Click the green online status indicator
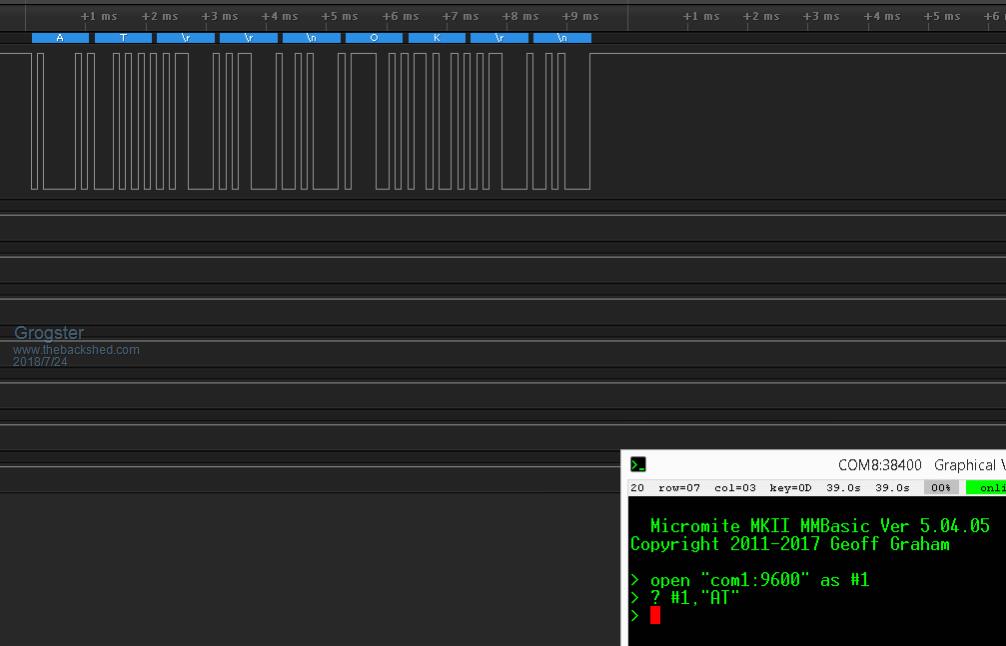1006x646 pixels. point(986,488)
